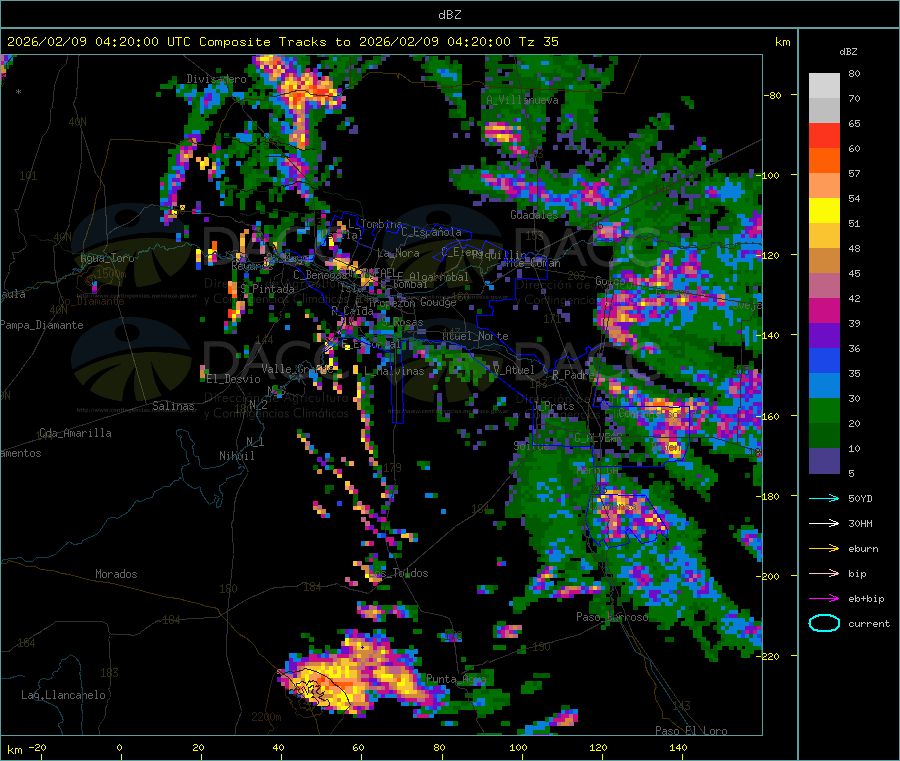Click the 'Los_Toldos' map label
This screenshot has width=900, height=761.
pos(398,573)
